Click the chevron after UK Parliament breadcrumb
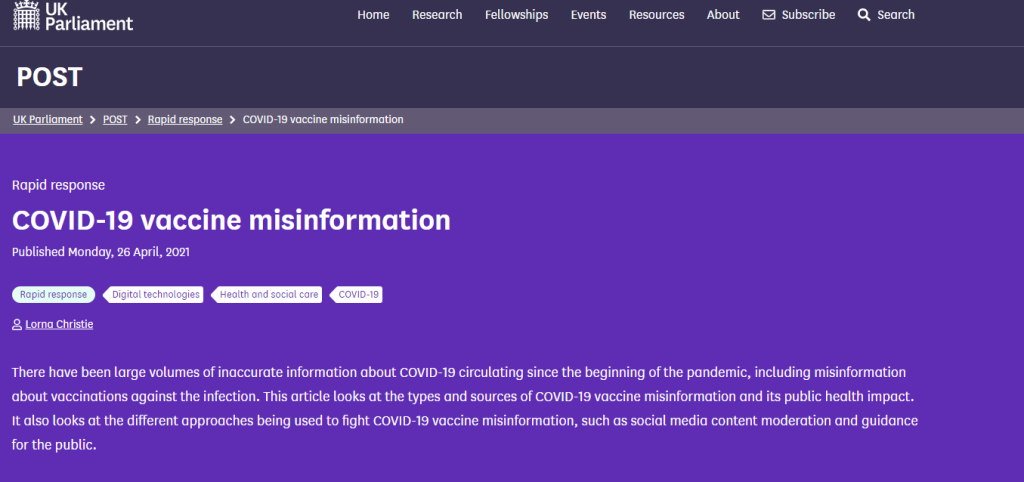Image resolution: width=1024 pixels, height=482 pixels. click(93, 120)
